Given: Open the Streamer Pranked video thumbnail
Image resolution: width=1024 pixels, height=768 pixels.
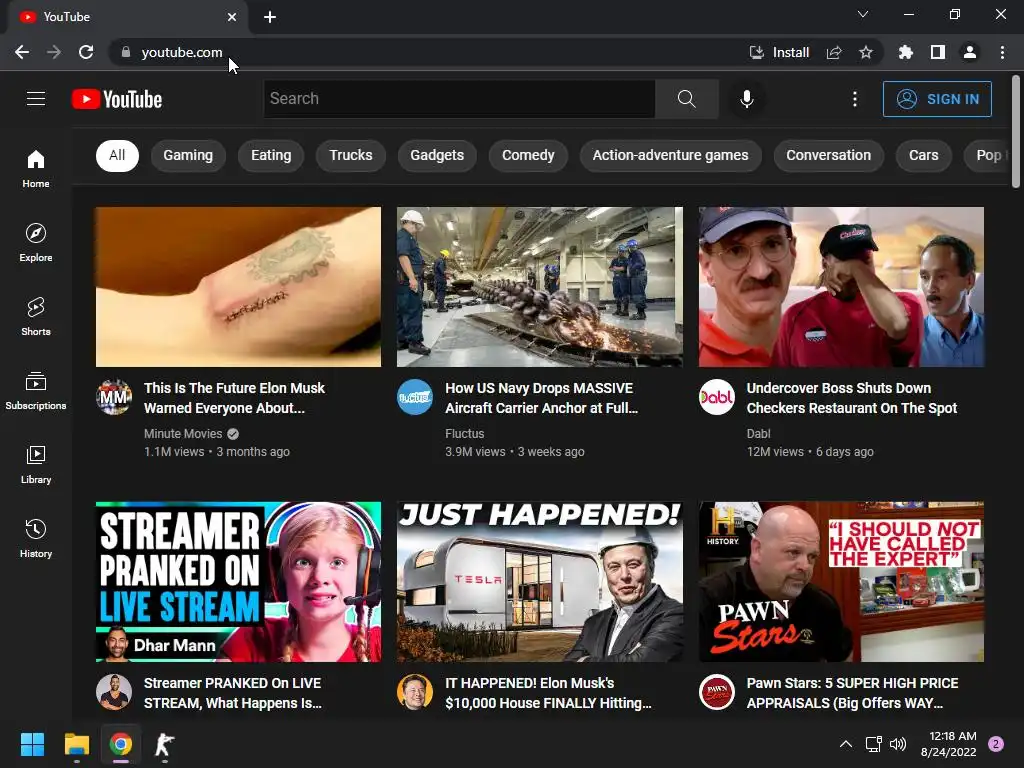Looking at the screenshot, I should [x=238, y=582].
